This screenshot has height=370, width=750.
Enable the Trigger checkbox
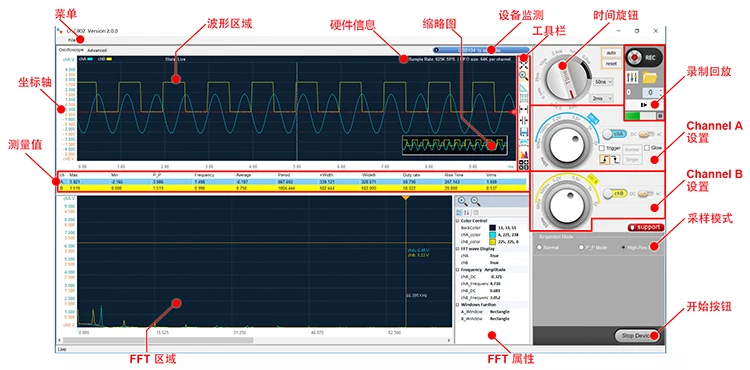click(x=602, y=148)
